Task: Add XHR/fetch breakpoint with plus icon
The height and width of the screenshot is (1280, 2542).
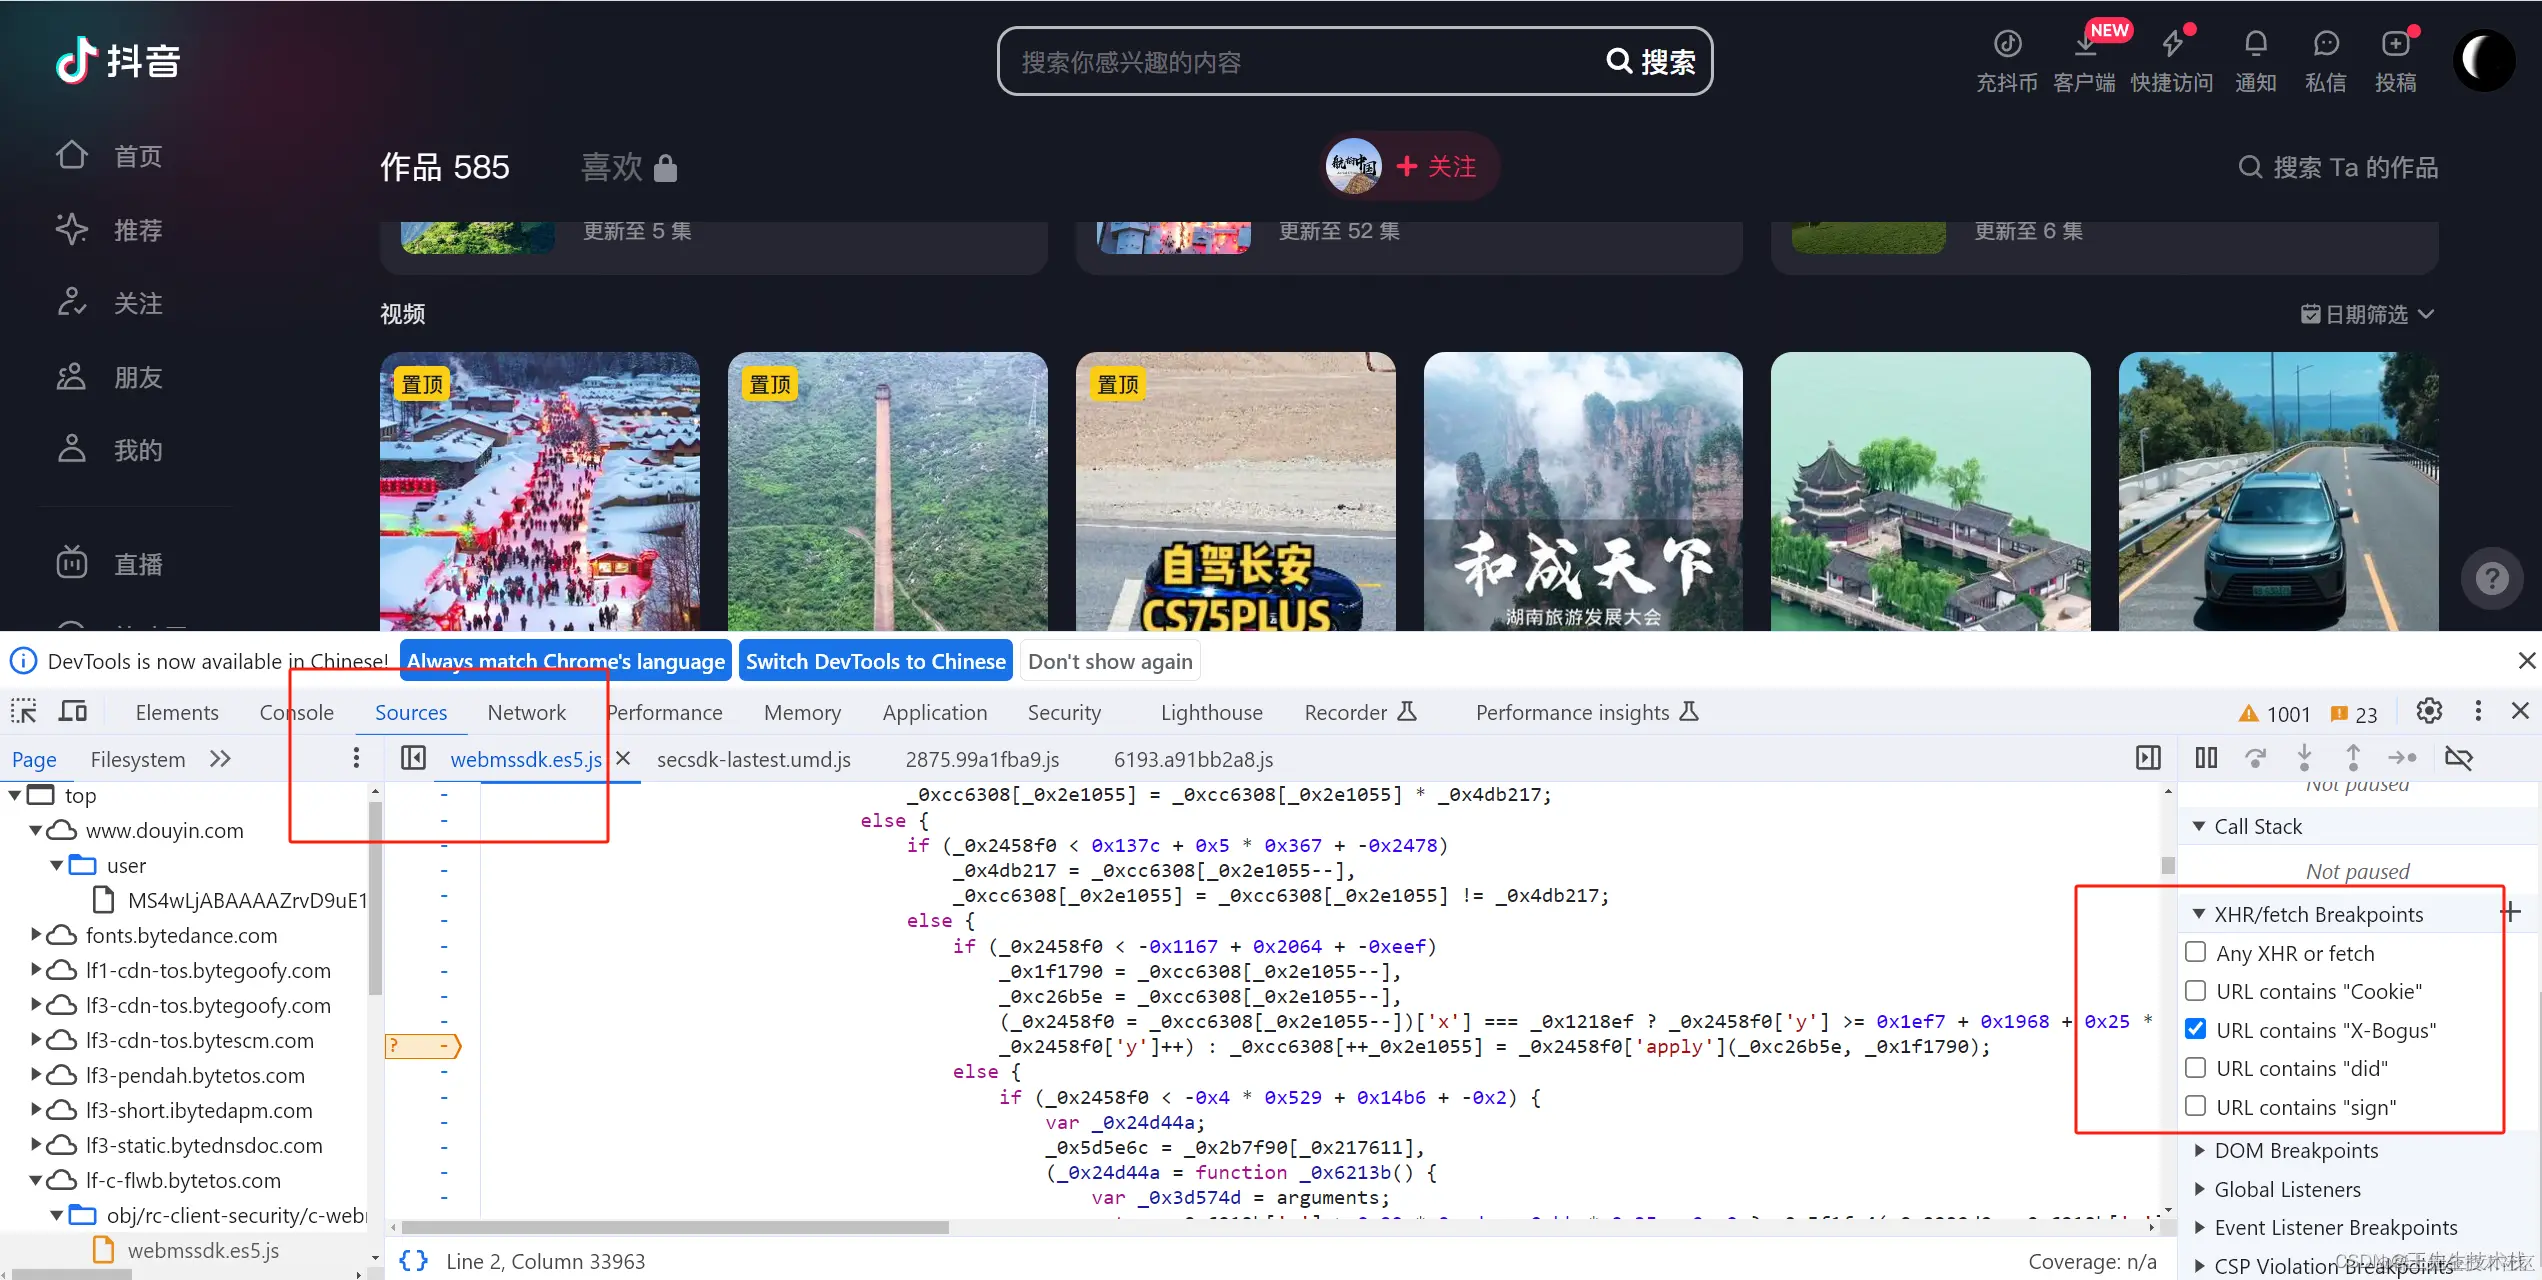Action: tap(2510, 912)
